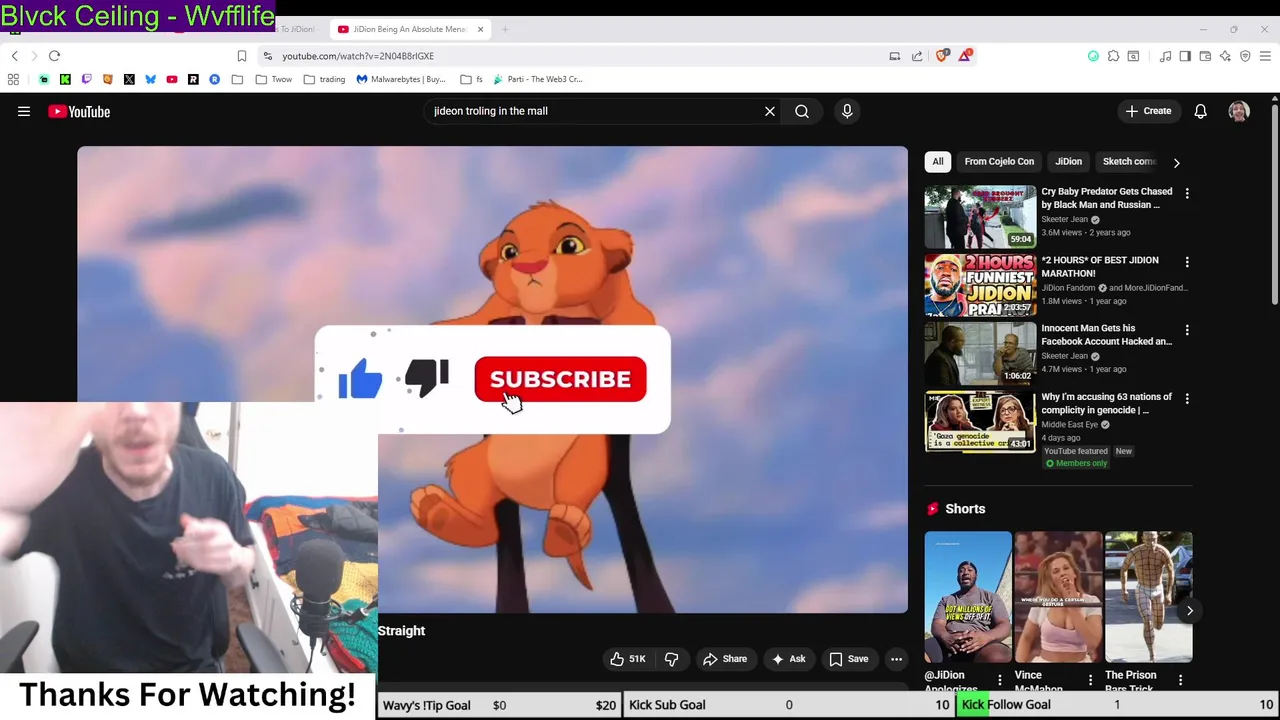
Task: Open Innocent Man Facebook Hacked video title
Action: pos(1106,335)
